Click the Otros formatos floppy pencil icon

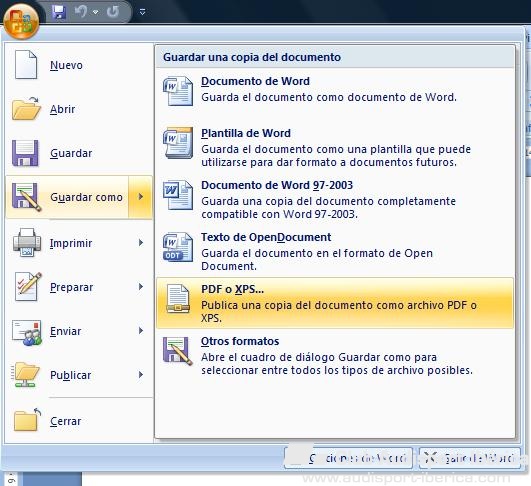[178, 351]
